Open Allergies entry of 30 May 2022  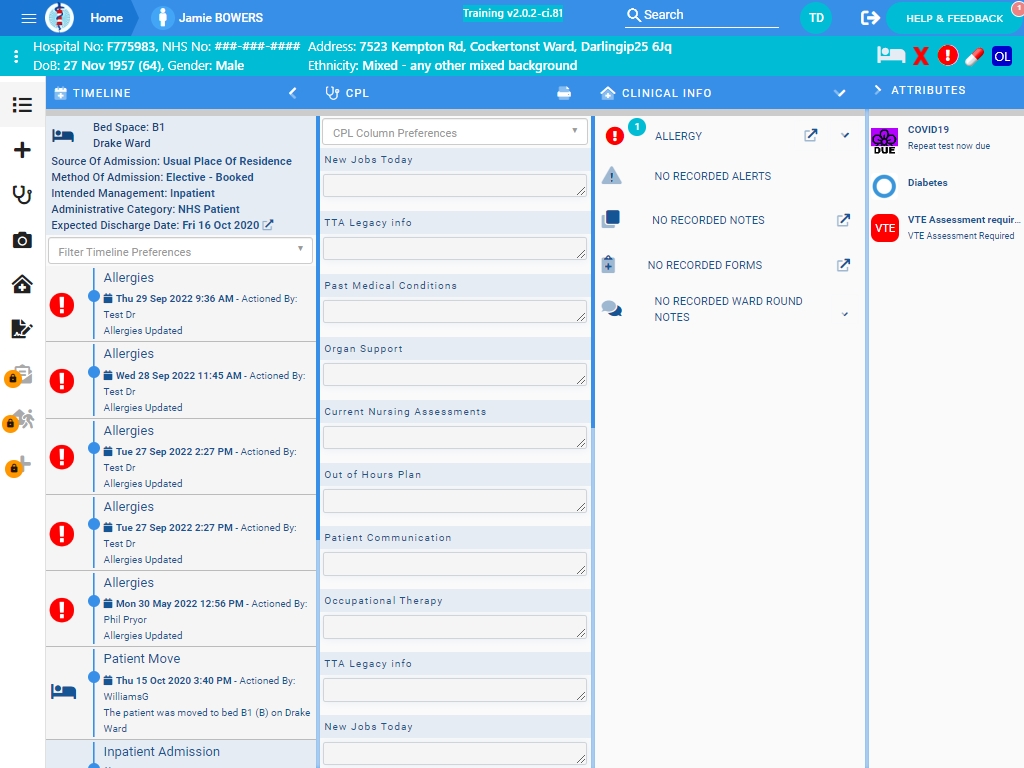(181, 609)
